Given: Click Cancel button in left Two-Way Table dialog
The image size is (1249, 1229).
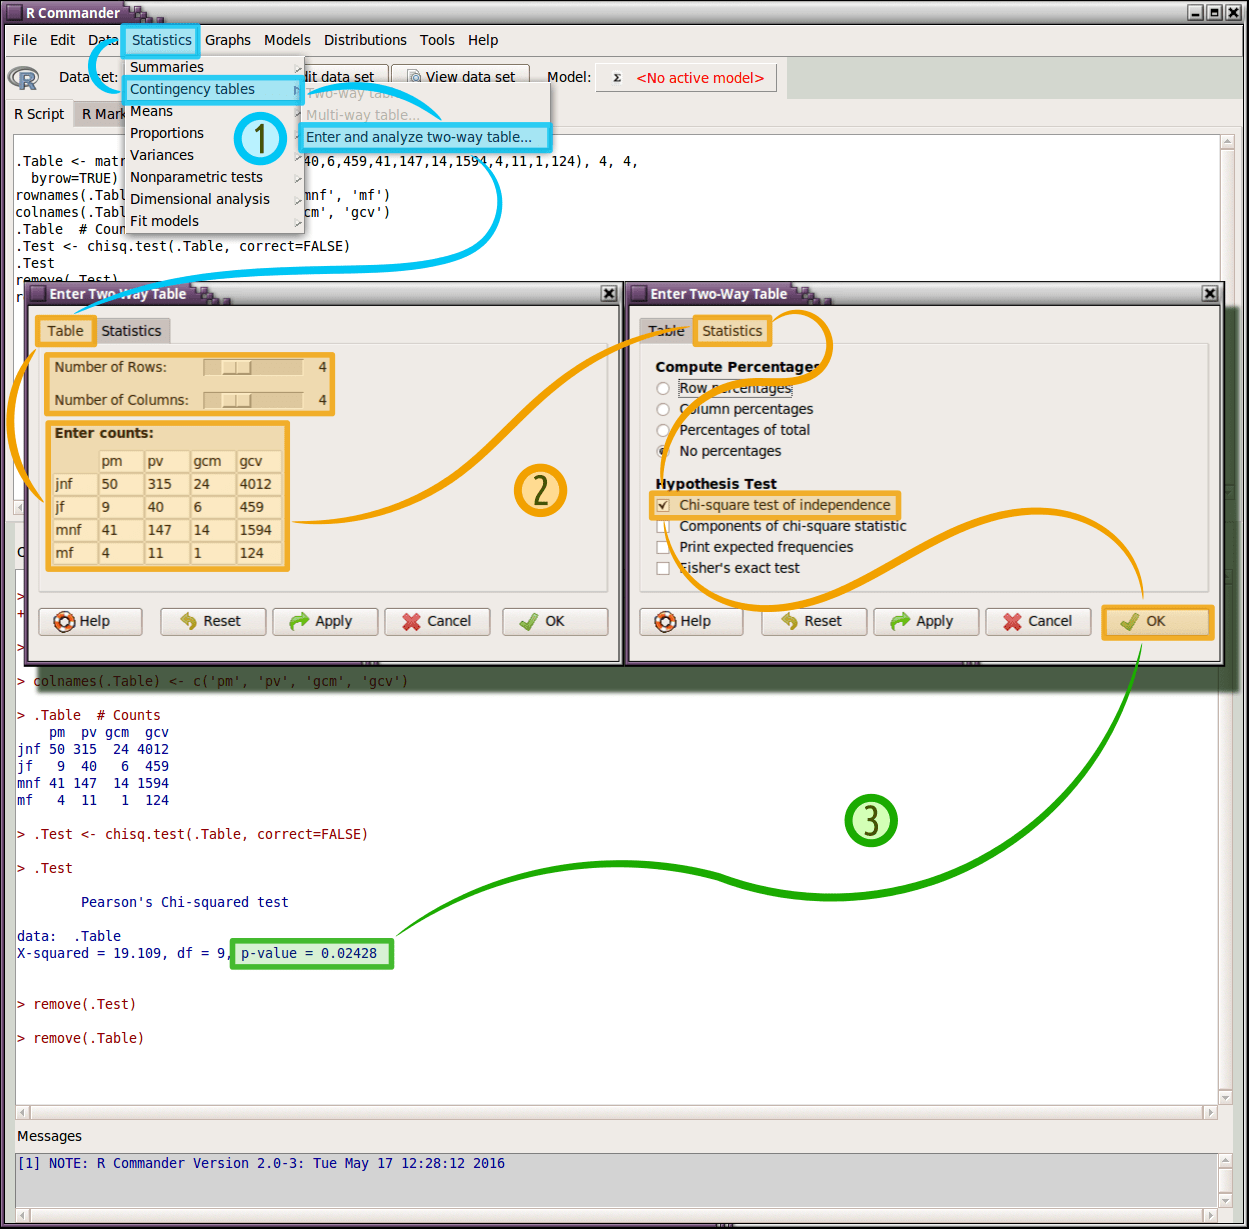Looking at the screenshot, I should [x=437, y=621].
